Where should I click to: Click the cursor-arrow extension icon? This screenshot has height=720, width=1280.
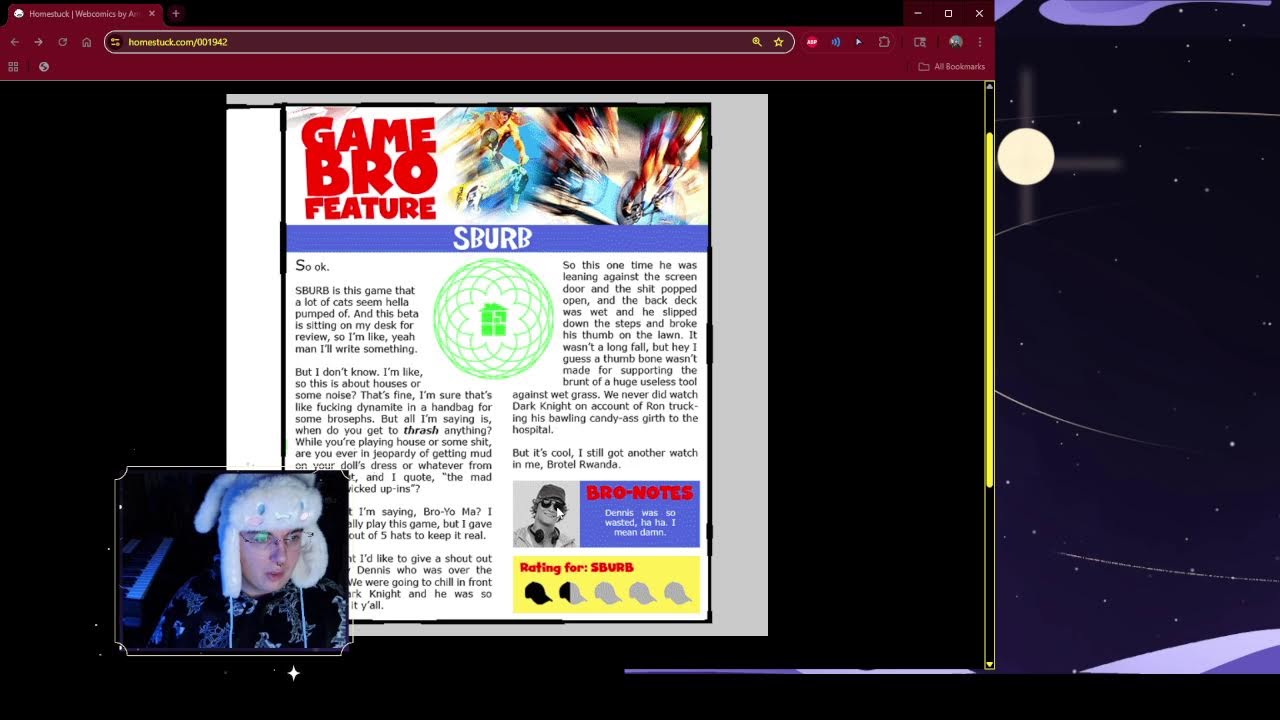pos(858,42)
